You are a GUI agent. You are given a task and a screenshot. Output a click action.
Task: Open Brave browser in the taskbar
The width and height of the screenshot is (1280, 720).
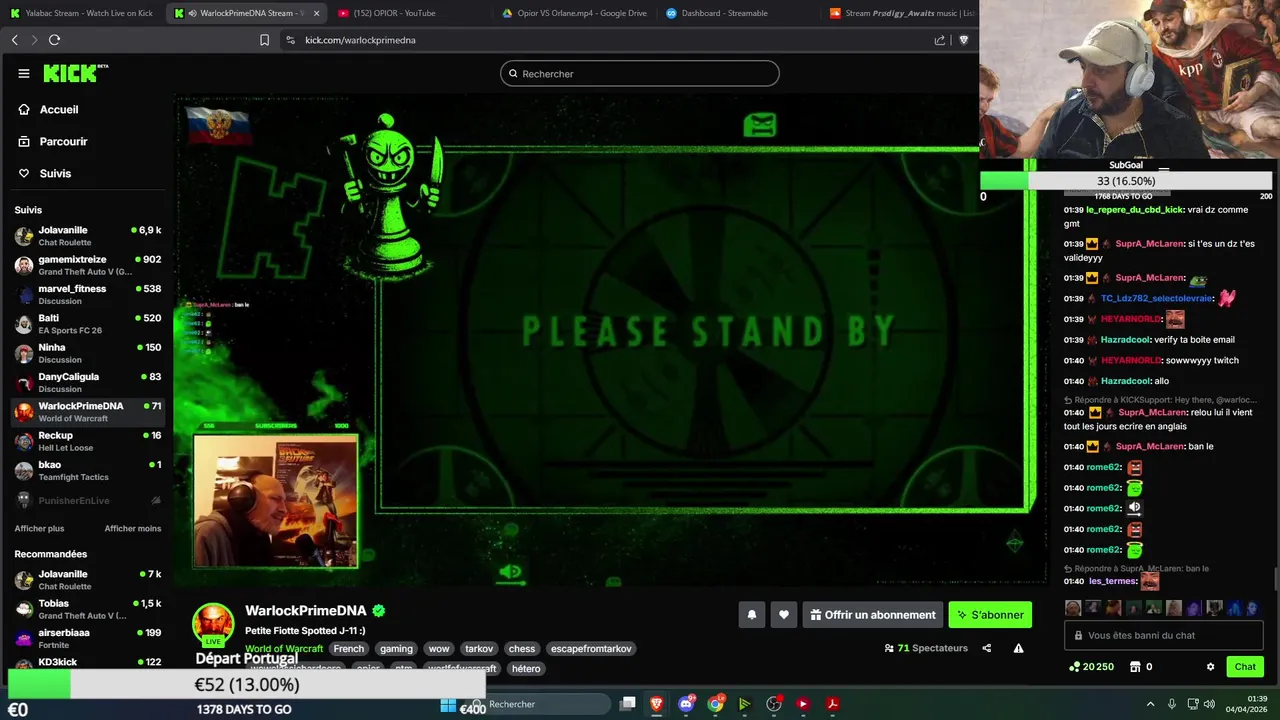tap(656, 704)
